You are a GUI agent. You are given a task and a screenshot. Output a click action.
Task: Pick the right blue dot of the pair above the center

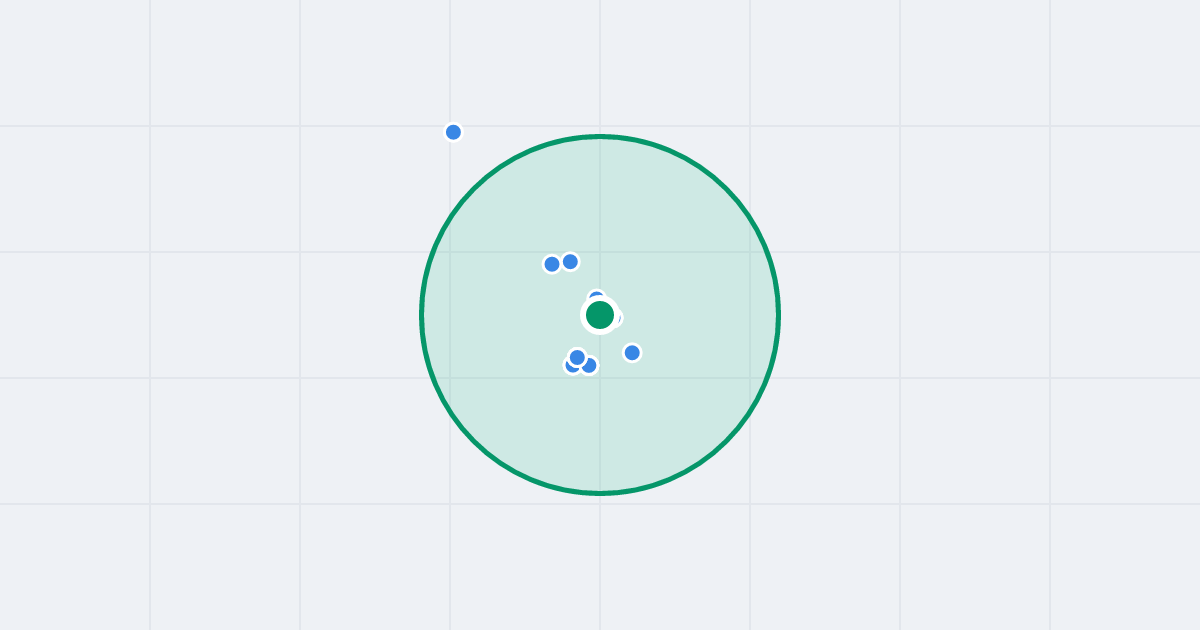click(570, 261)
